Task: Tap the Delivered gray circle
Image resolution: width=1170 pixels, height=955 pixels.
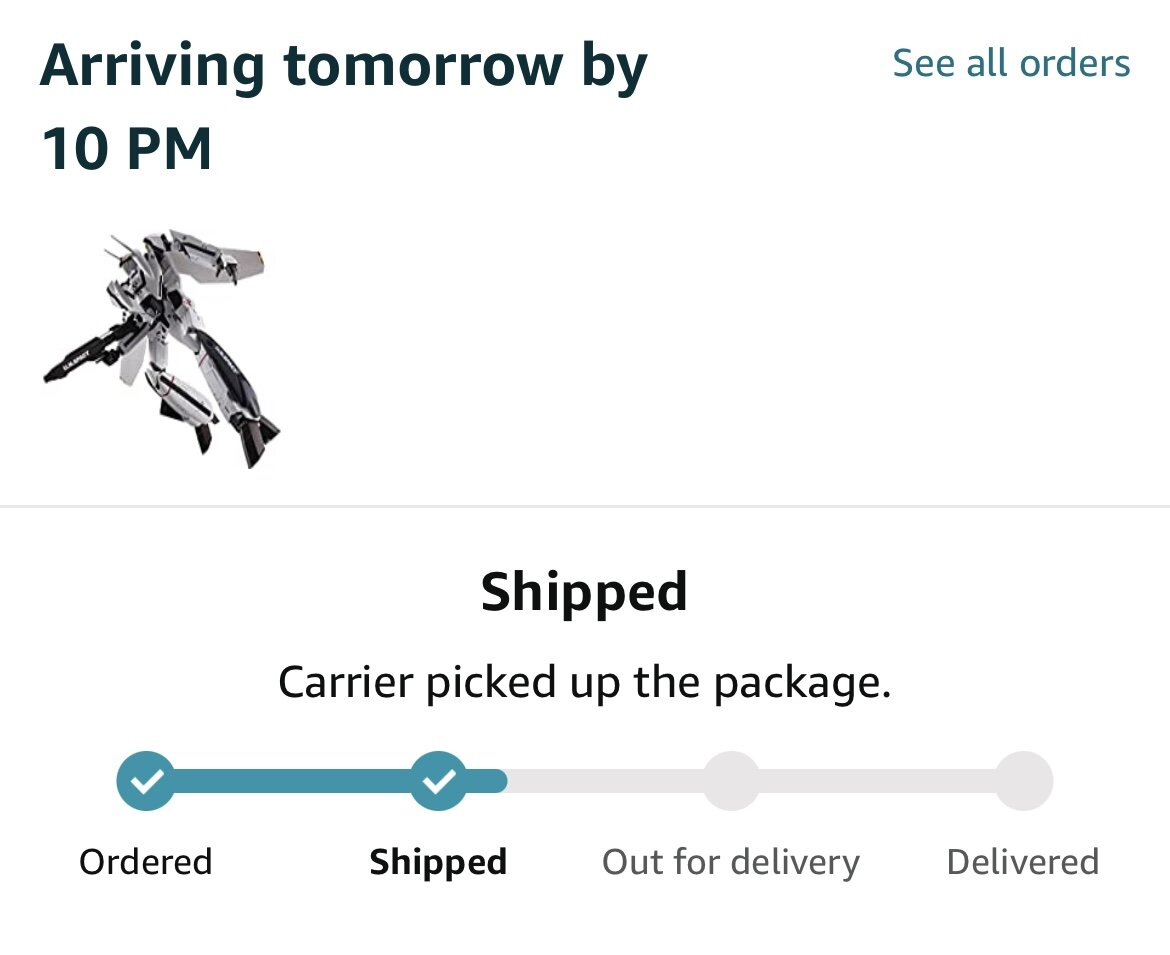Action: point(1024,780)
